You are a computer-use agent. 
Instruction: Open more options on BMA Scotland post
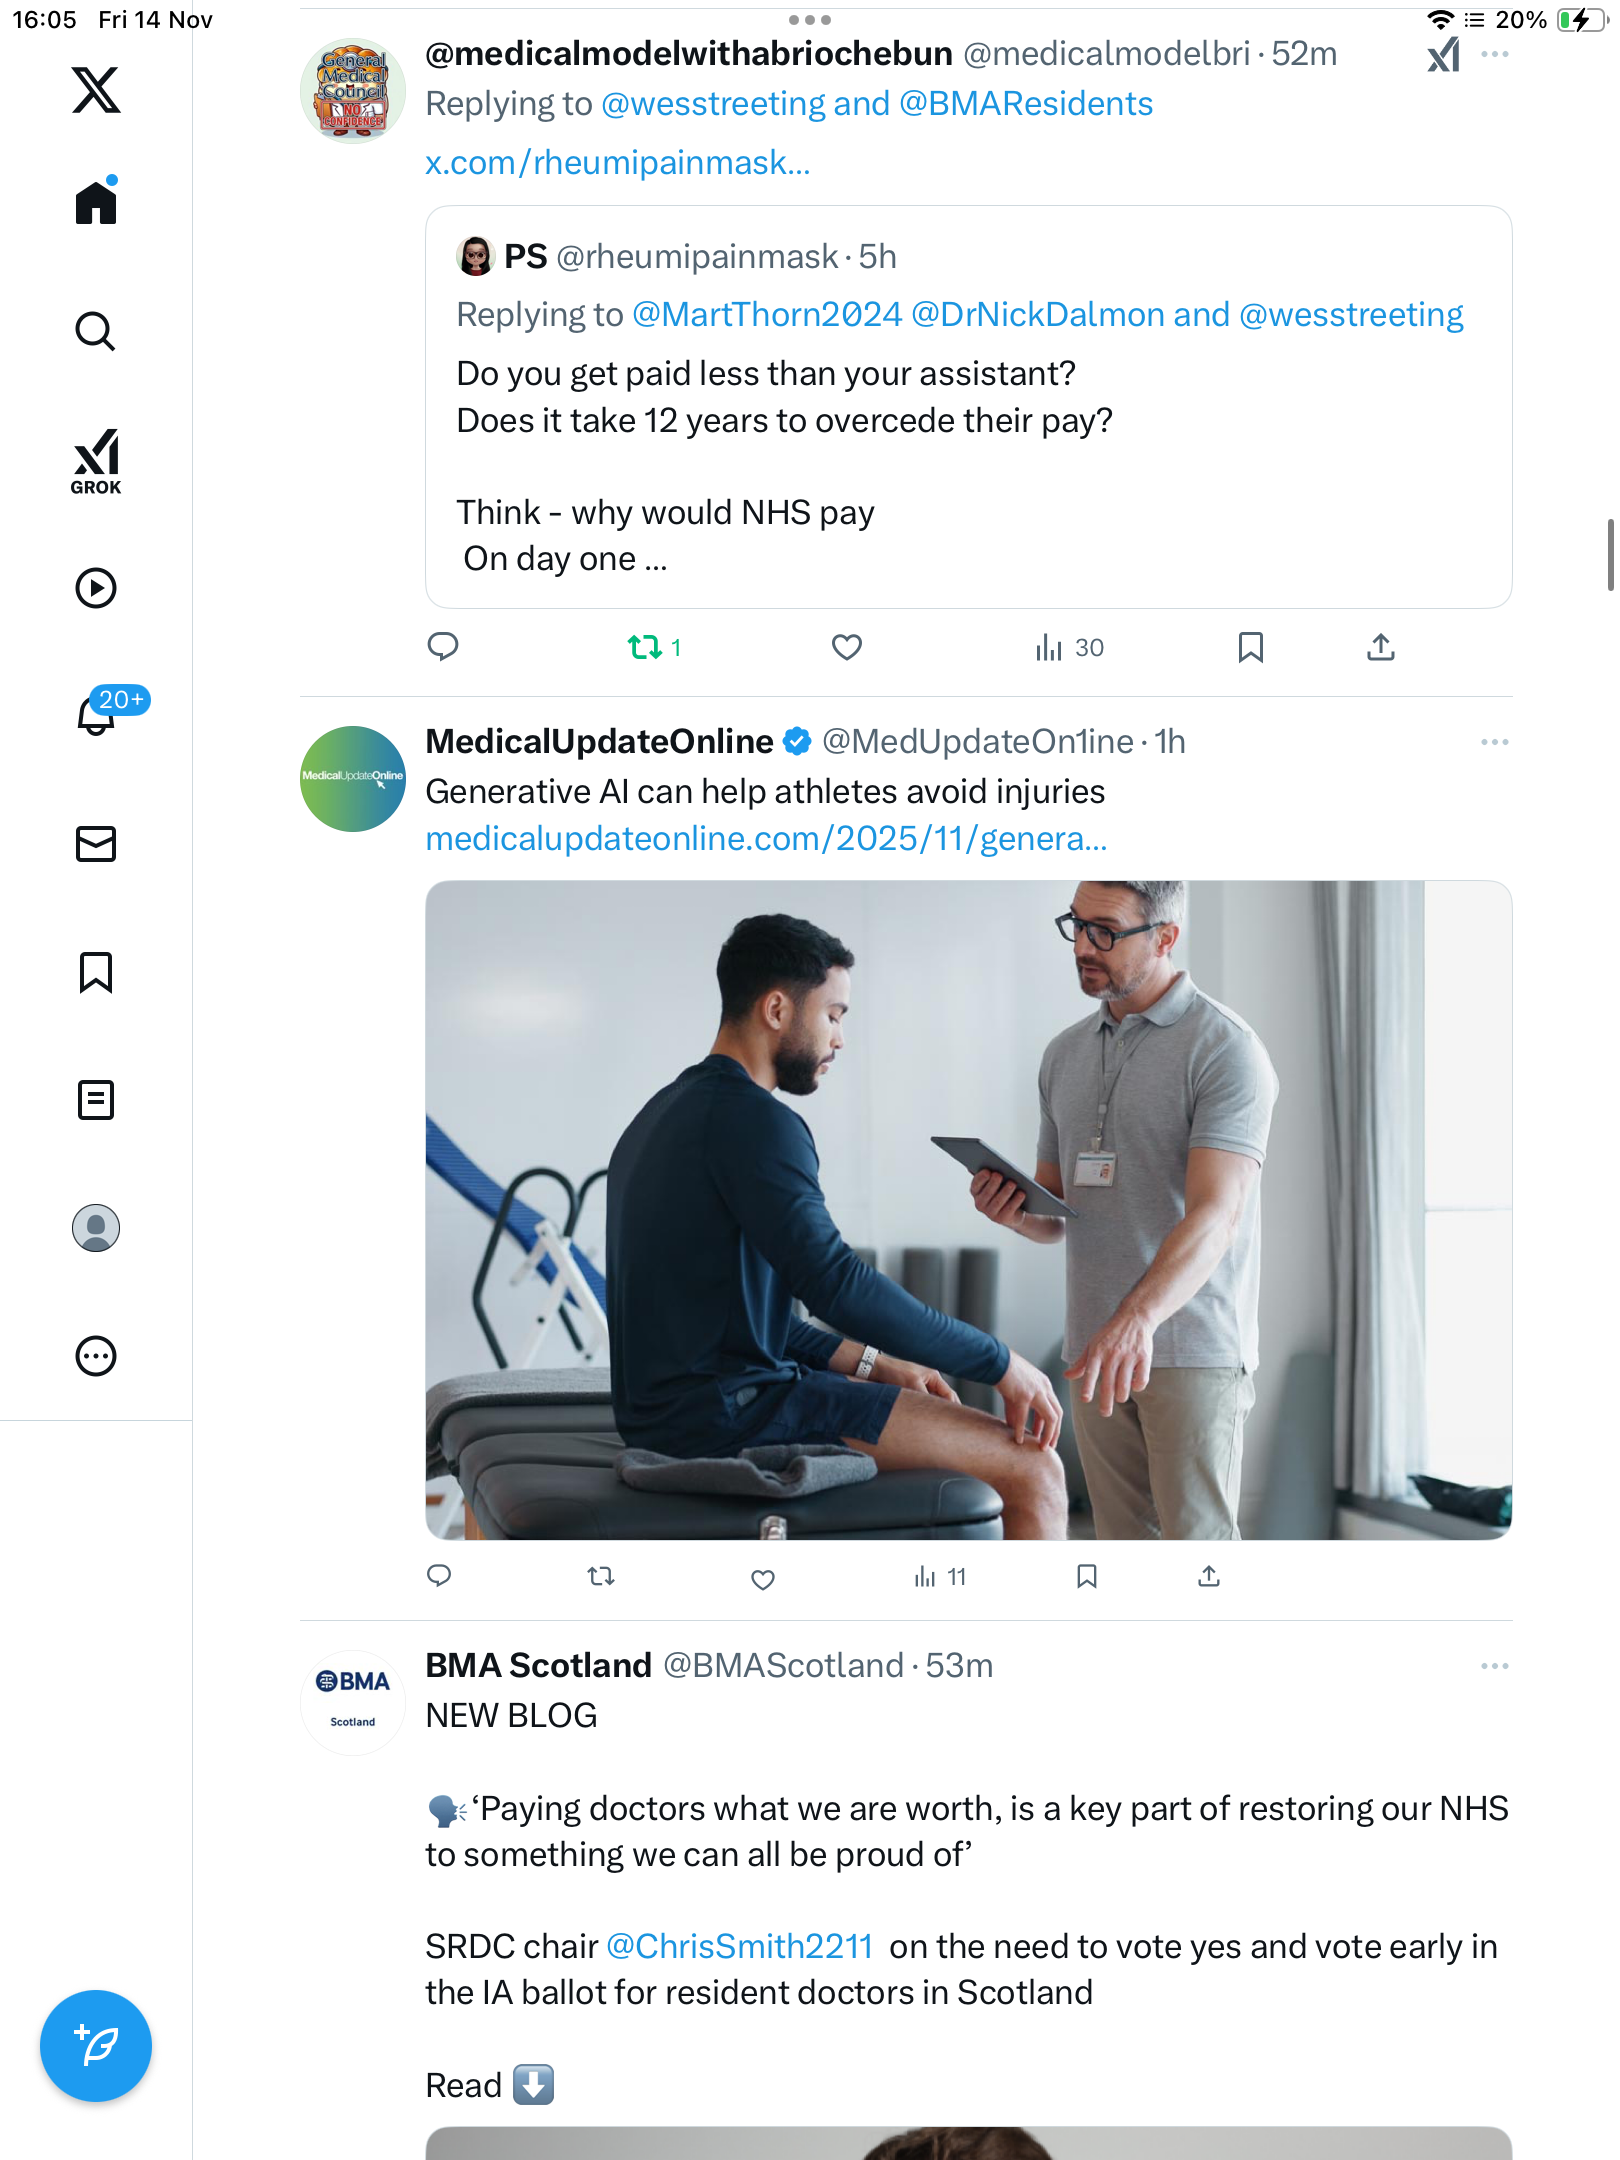(1494, 1666)
